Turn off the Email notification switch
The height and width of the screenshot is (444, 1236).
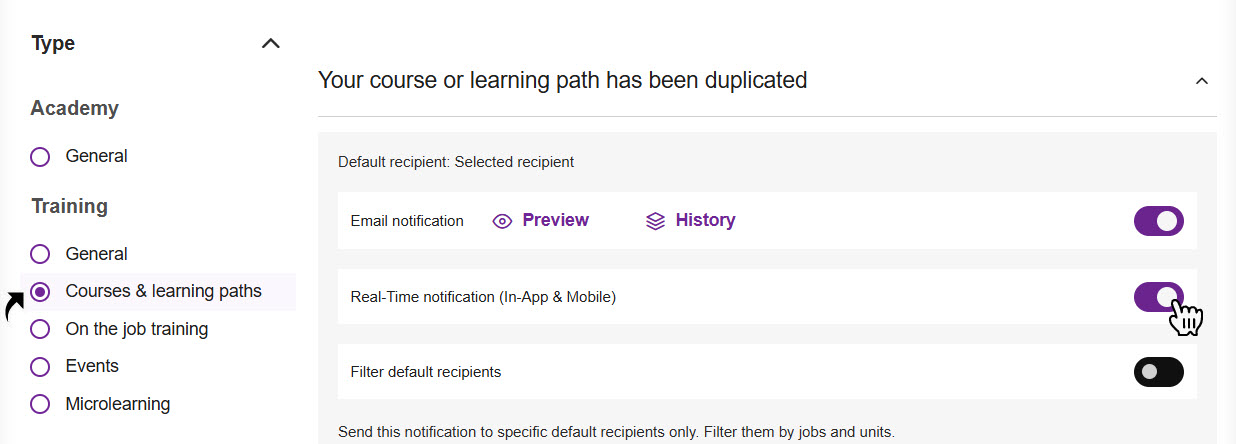(x=1158, y=221)
